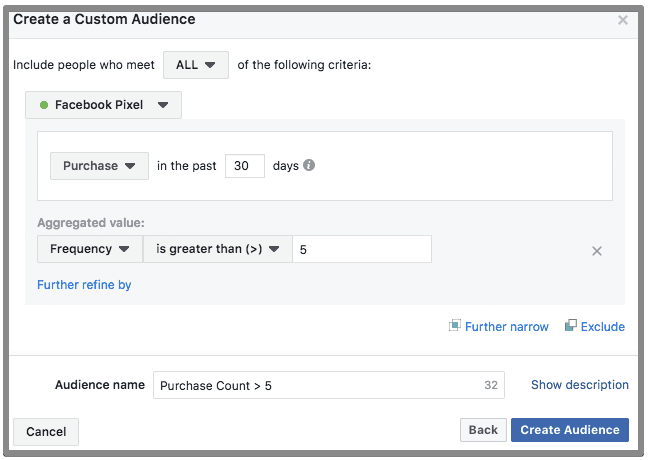
Task: Remove the aggregated value rule
Action: tap(597, 251)
